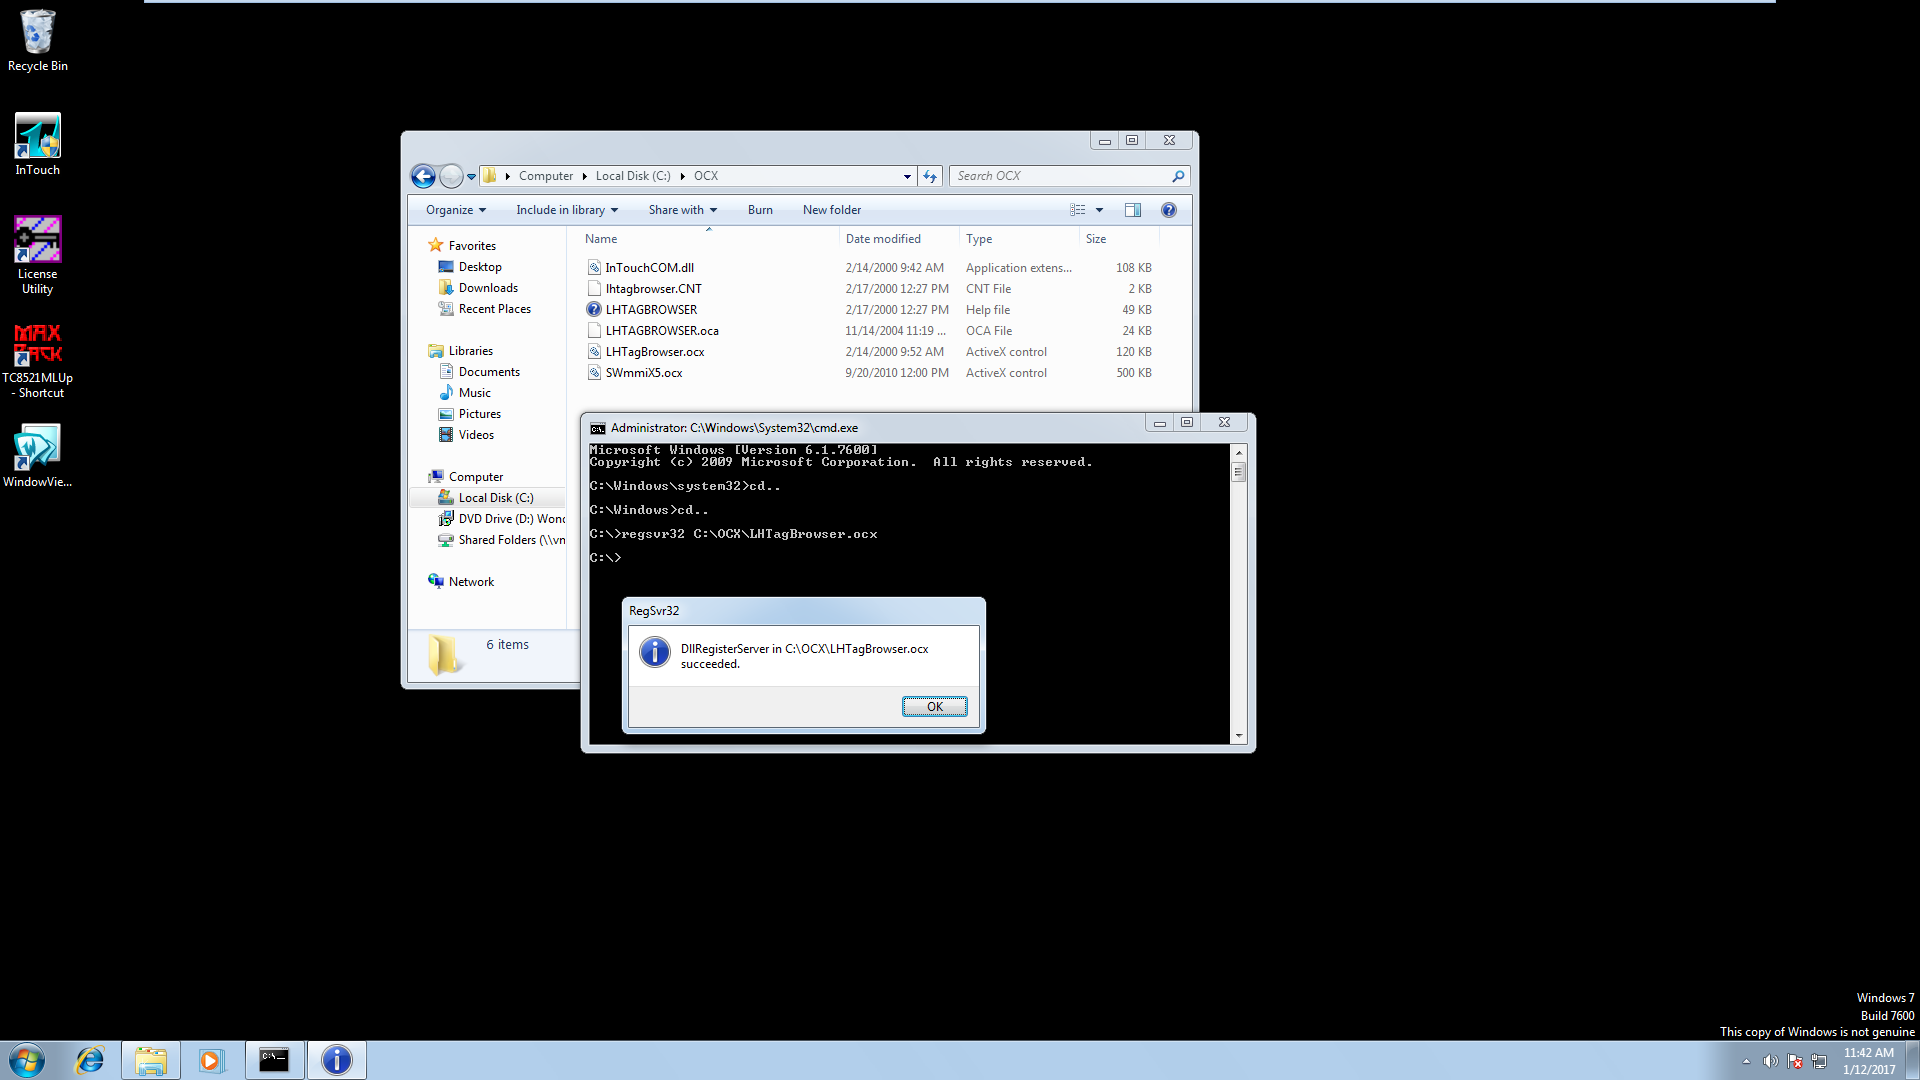This screenshot has height=1080, width=1920.
Task: Select the TC8521MLUp shortcut icon
Action: 37,360
